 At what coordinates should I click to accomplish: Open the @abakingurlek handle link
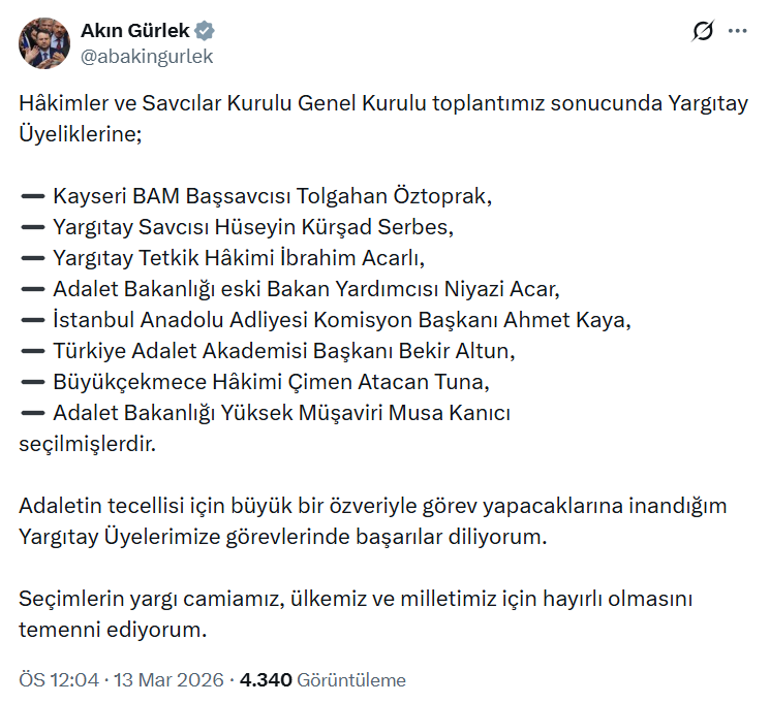[146, 56]
